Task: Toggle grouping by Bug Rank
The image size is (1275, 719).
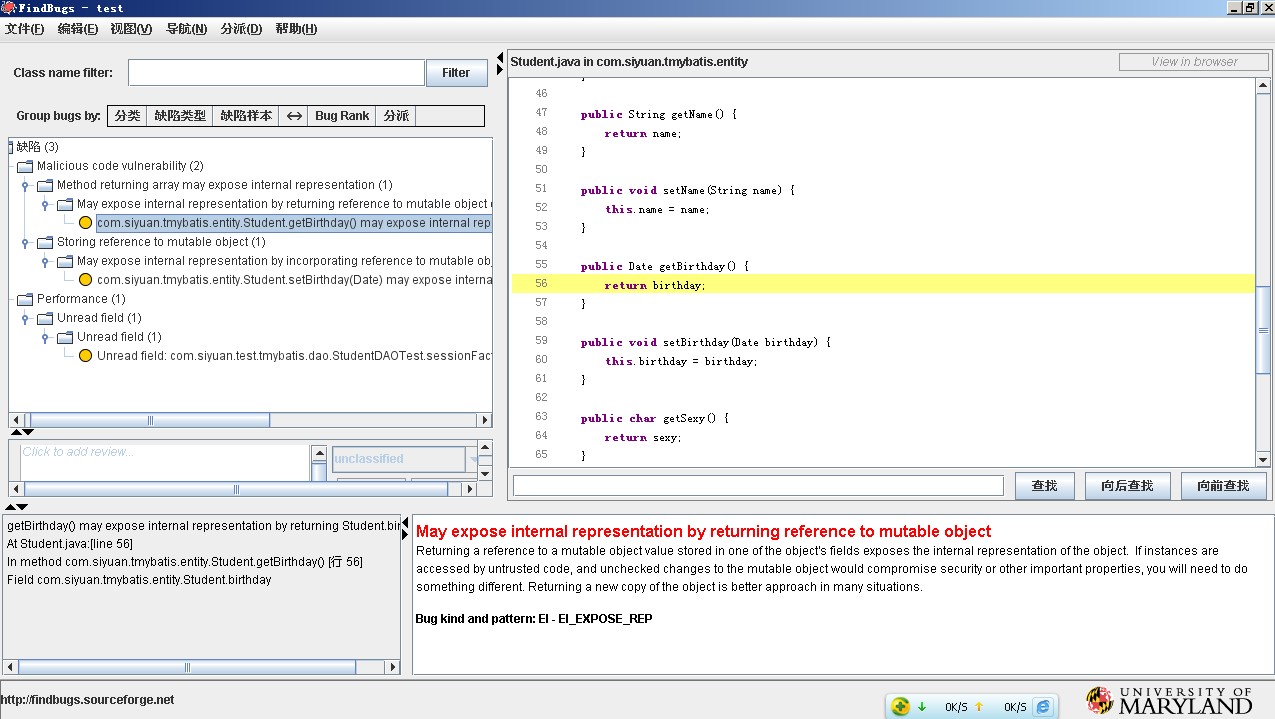Action: (342, 115)
